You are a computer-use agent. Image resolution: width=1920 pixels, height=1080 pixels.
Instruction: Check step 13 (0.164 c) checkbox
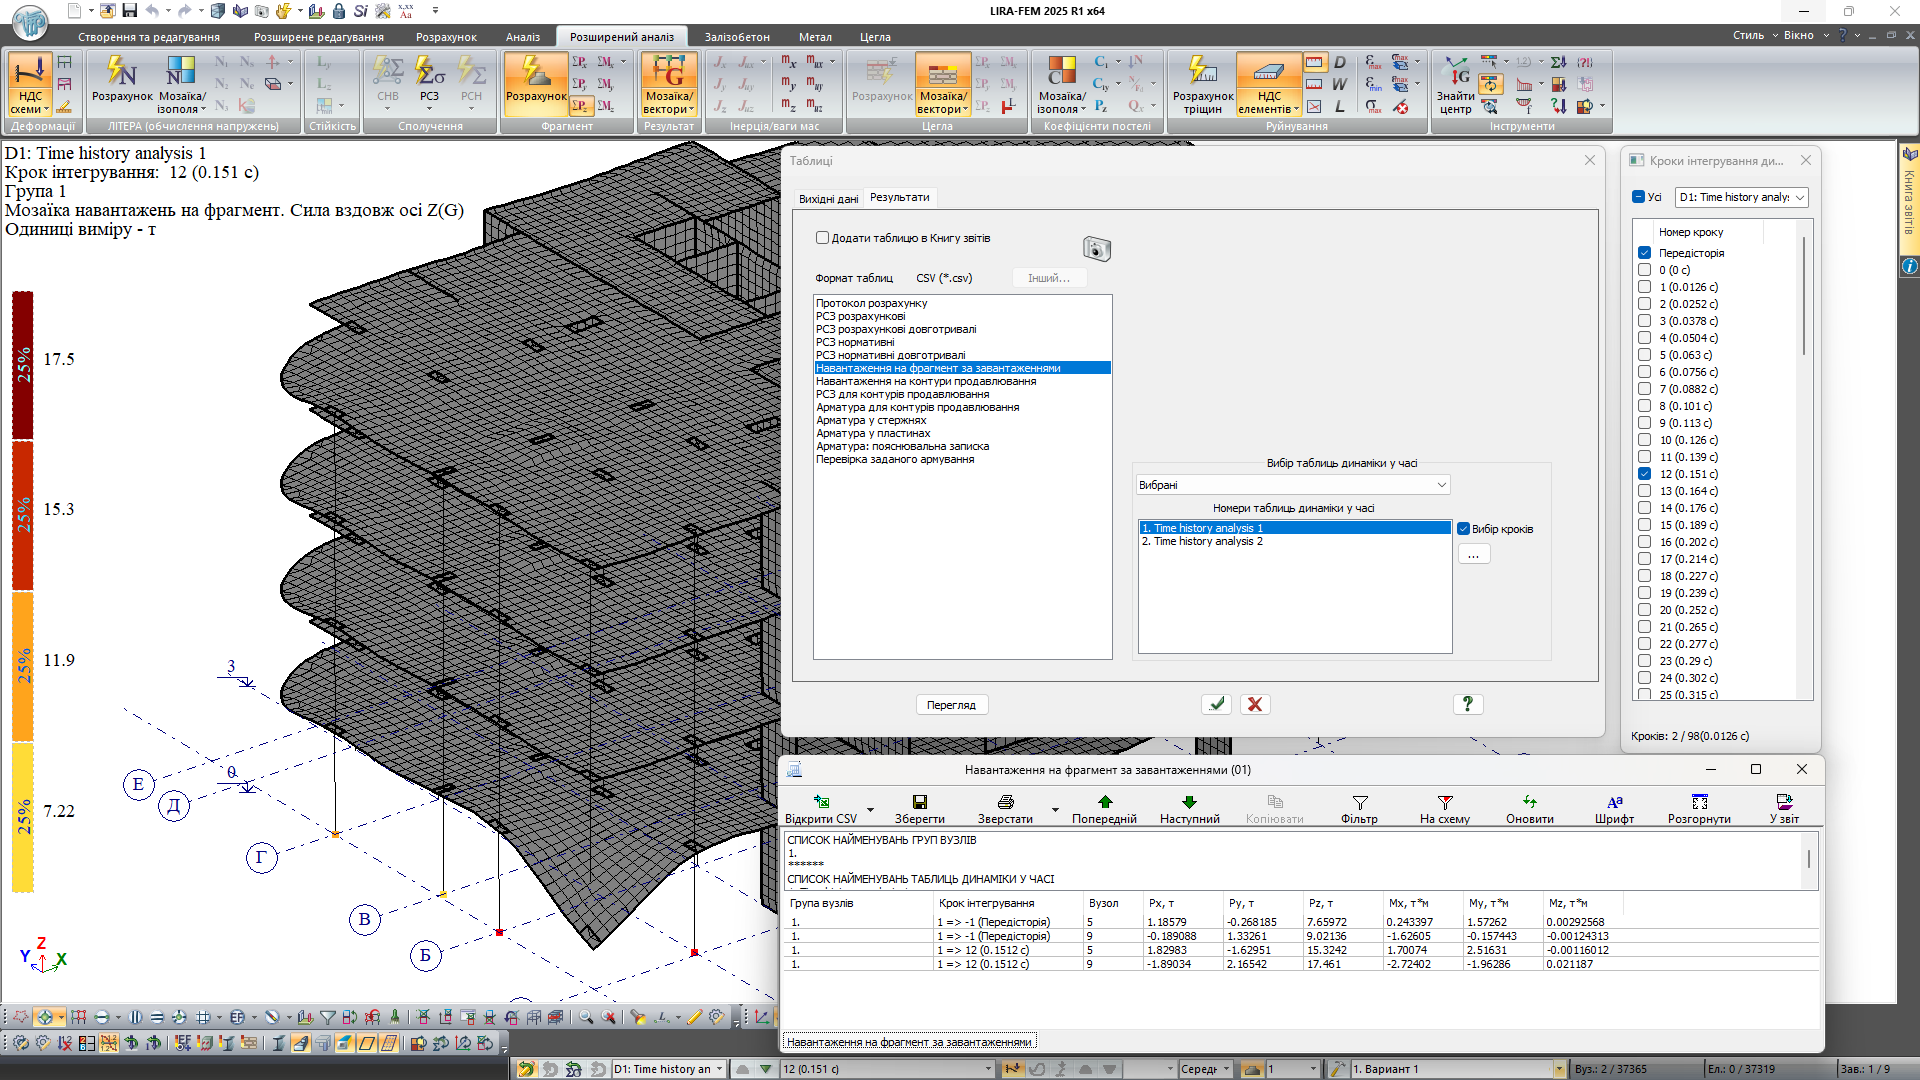pyautogui.click(x=1644, y=491)
